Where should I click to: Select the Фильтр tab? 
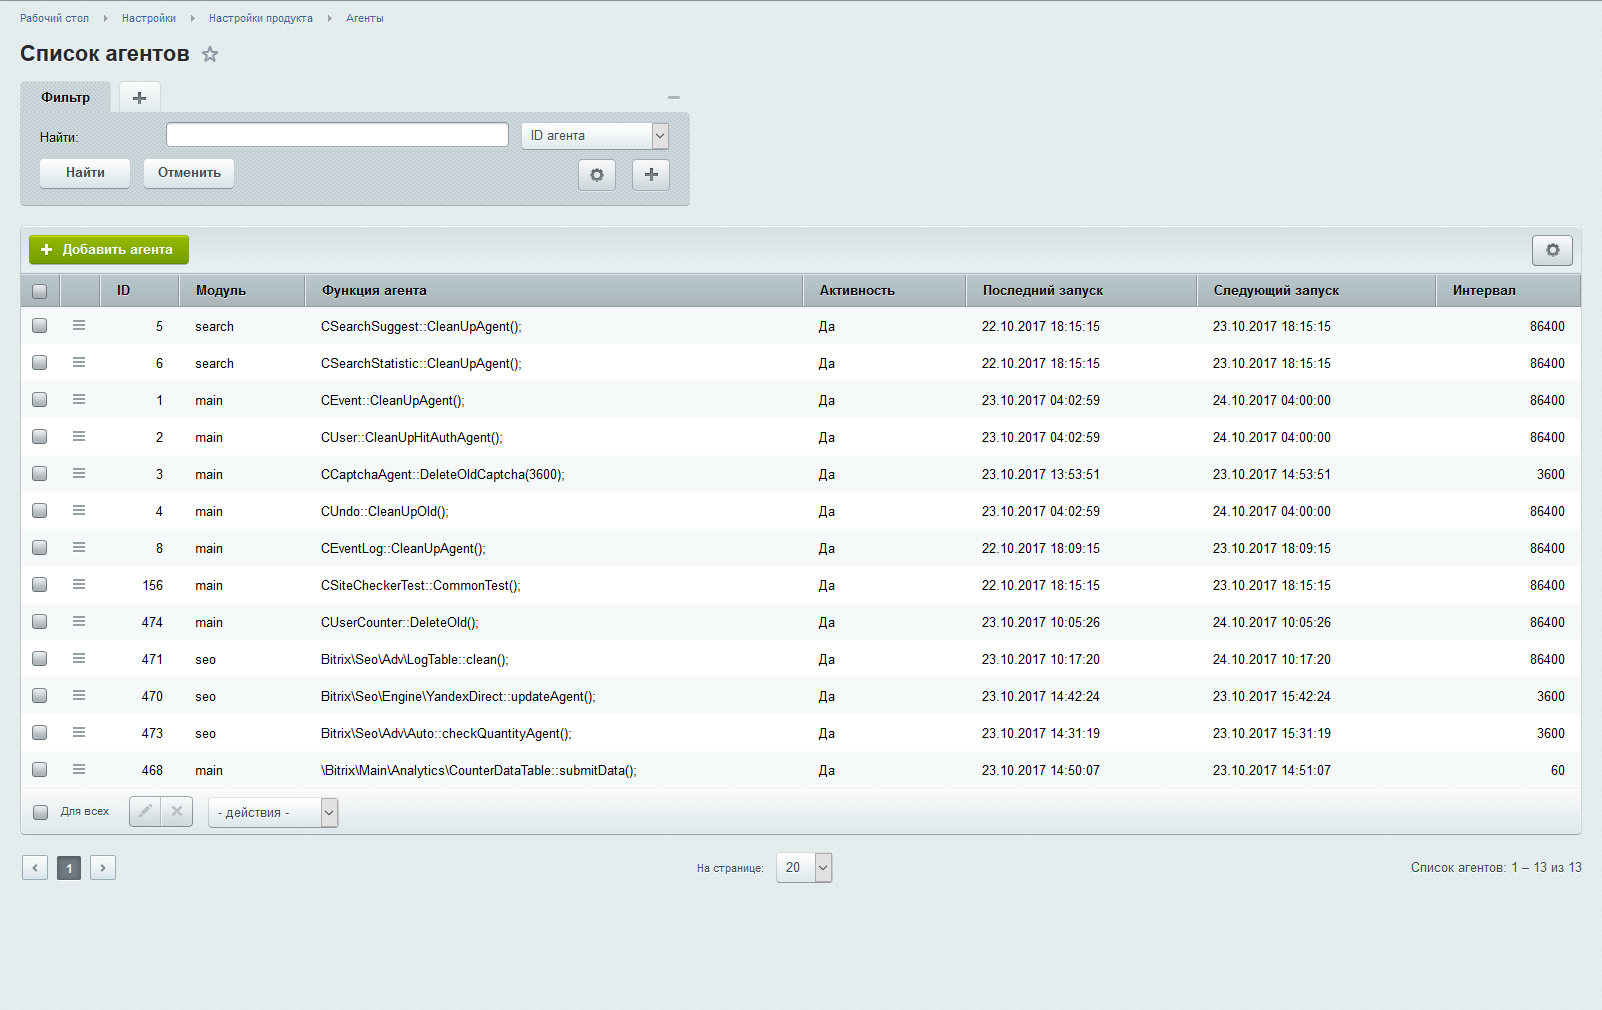pos(66,97)
